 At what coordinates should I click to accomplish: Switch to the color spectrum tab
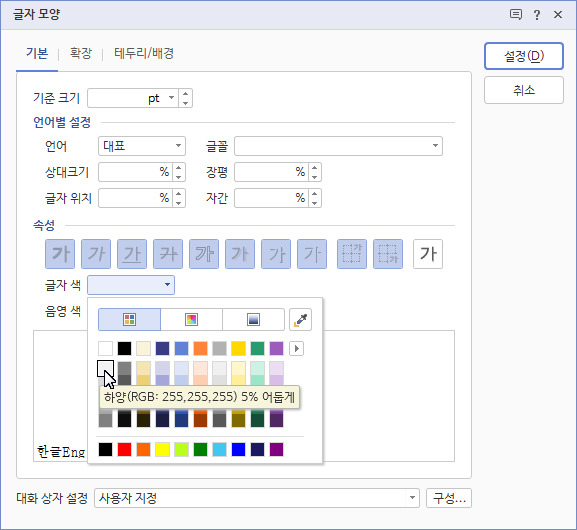point(191,319)
